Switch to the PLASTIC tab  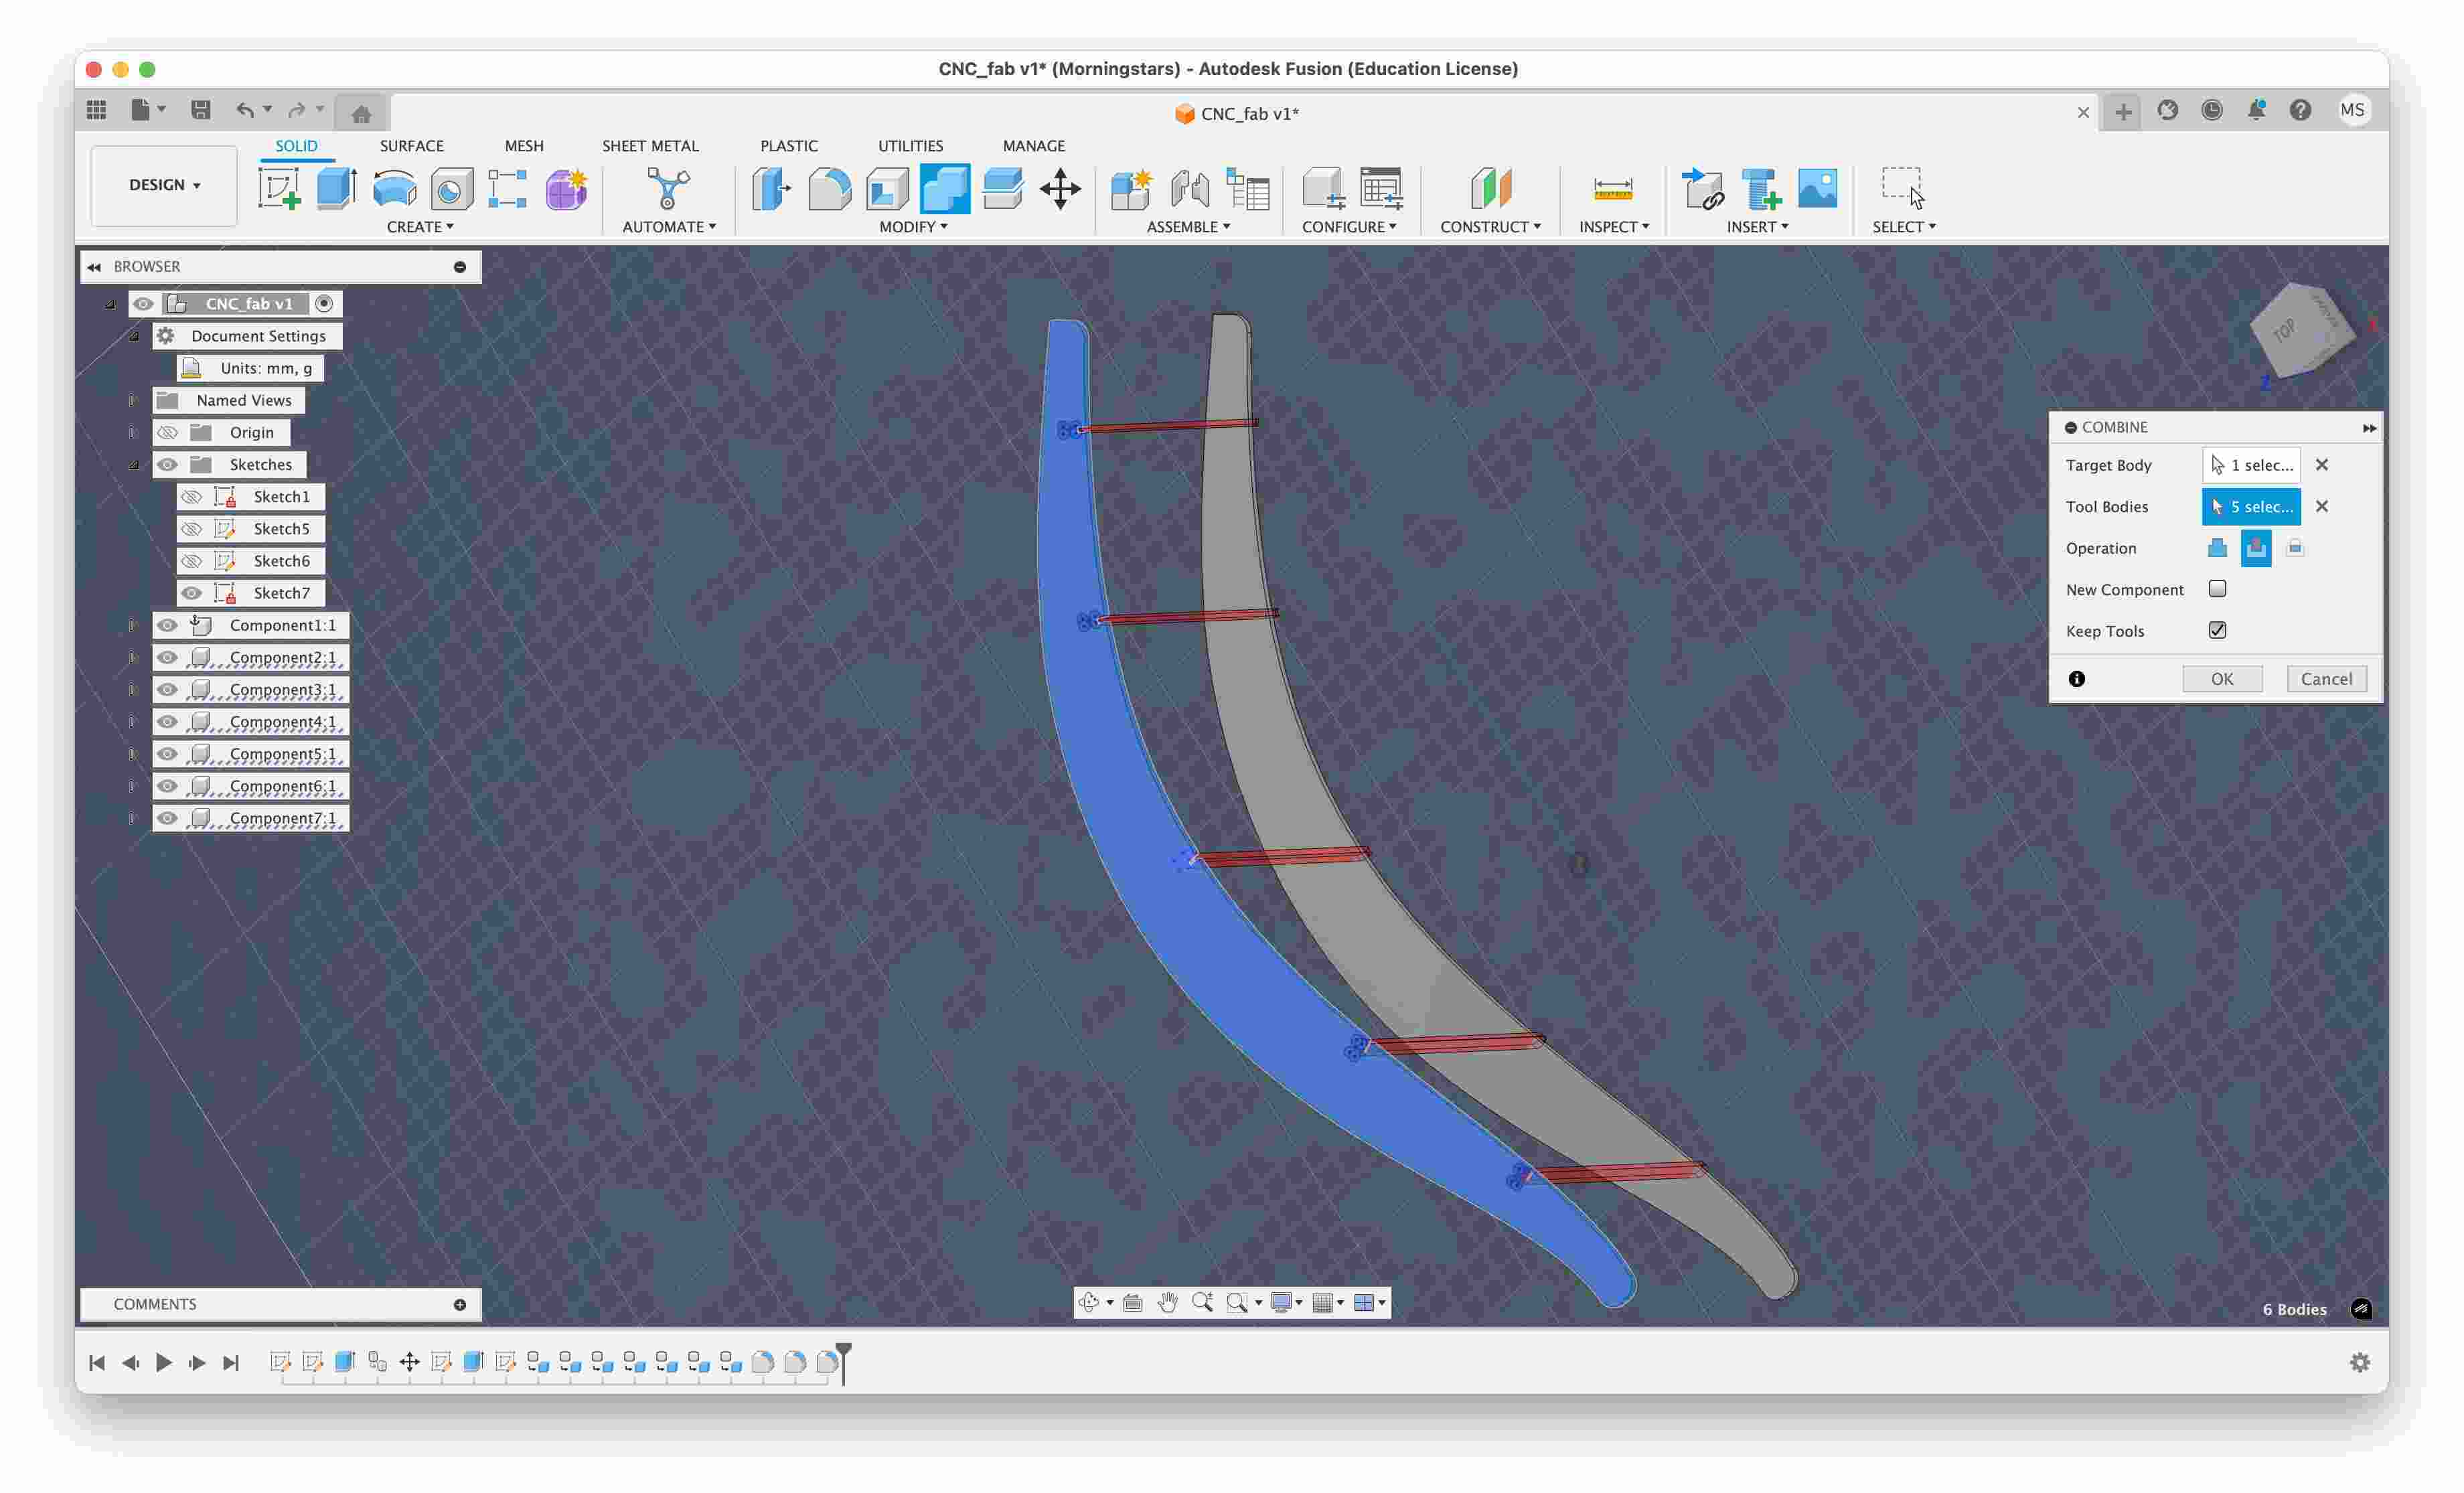788,146
